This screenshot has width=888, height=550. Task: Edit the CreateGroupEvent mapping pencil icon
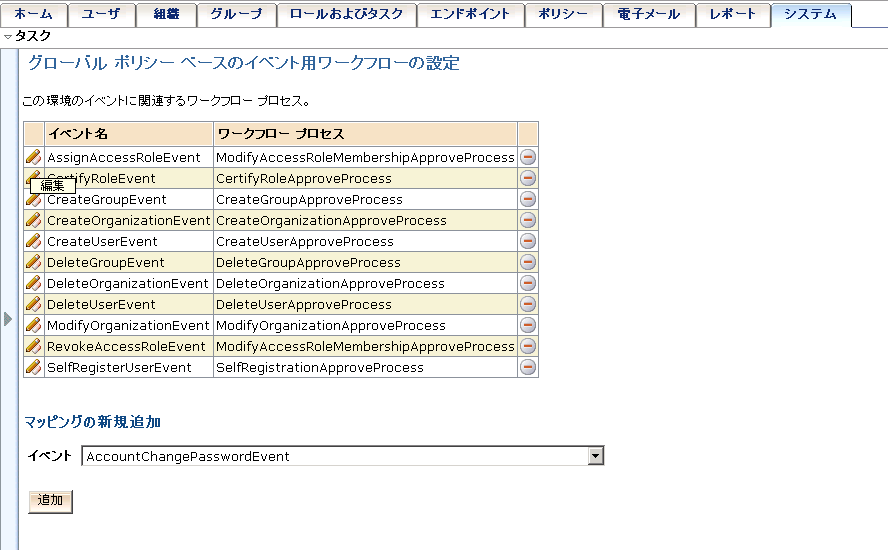pos(33,199)
